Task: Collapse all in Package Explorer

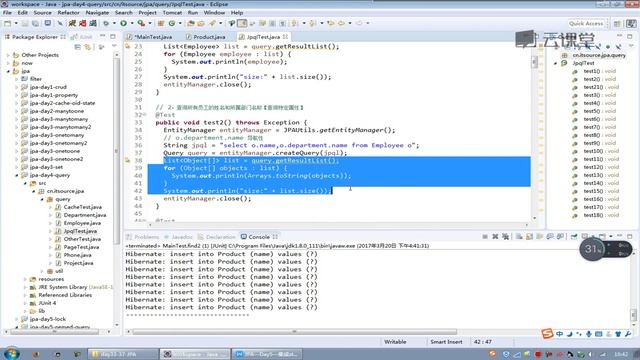Action: click(x=78, y=47)
